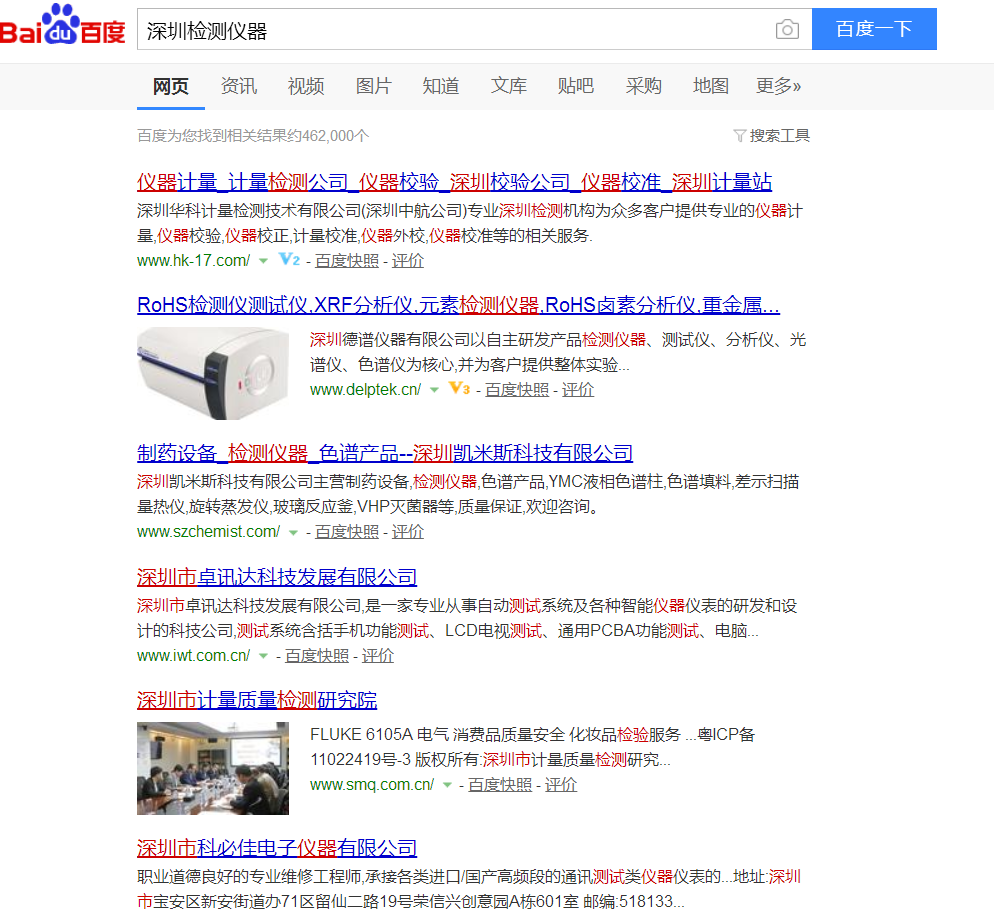This screenshot has width=994, height=912.
Task: Open result 仪器计量_计量检测公司 title link
Action: click(x=455, y=183)
